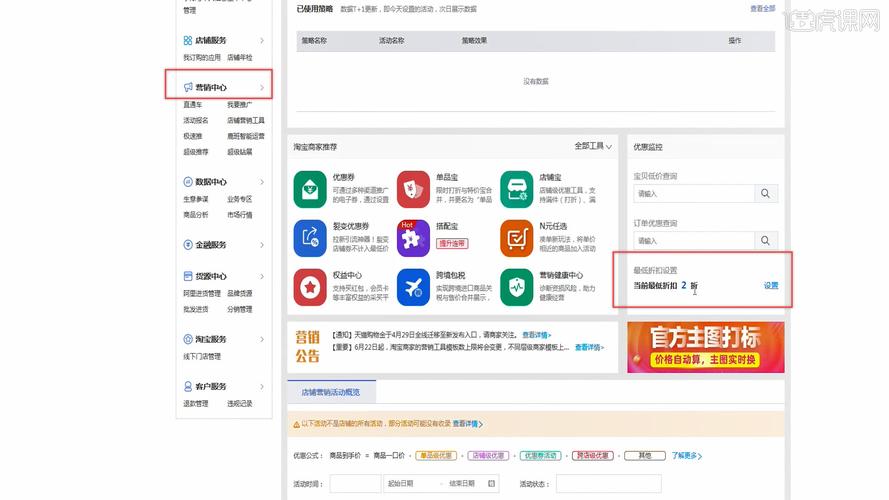Open 违规记录 in the sidebar
This screenshot has height=500, width=889.
(x=240, y=404)
